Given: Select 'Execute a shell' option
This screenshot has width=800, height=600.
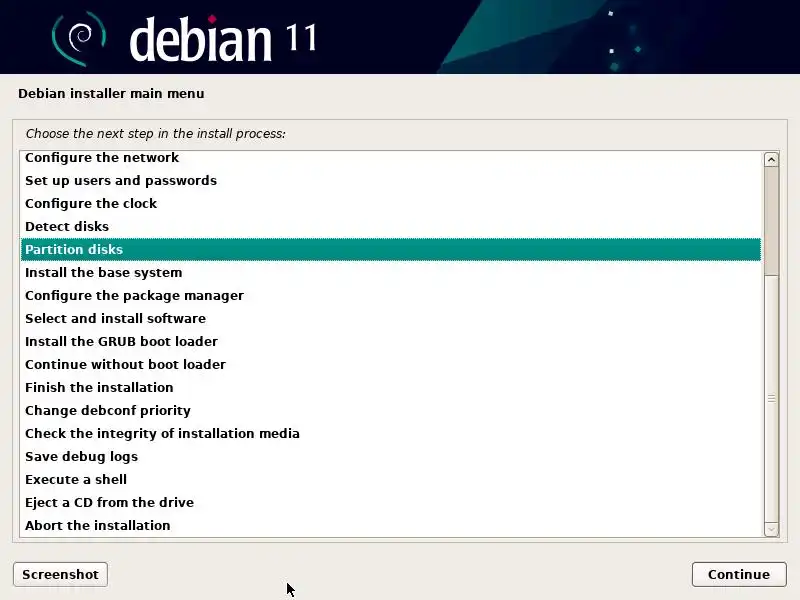Looking at the screenshot, I should coord(391,479).
